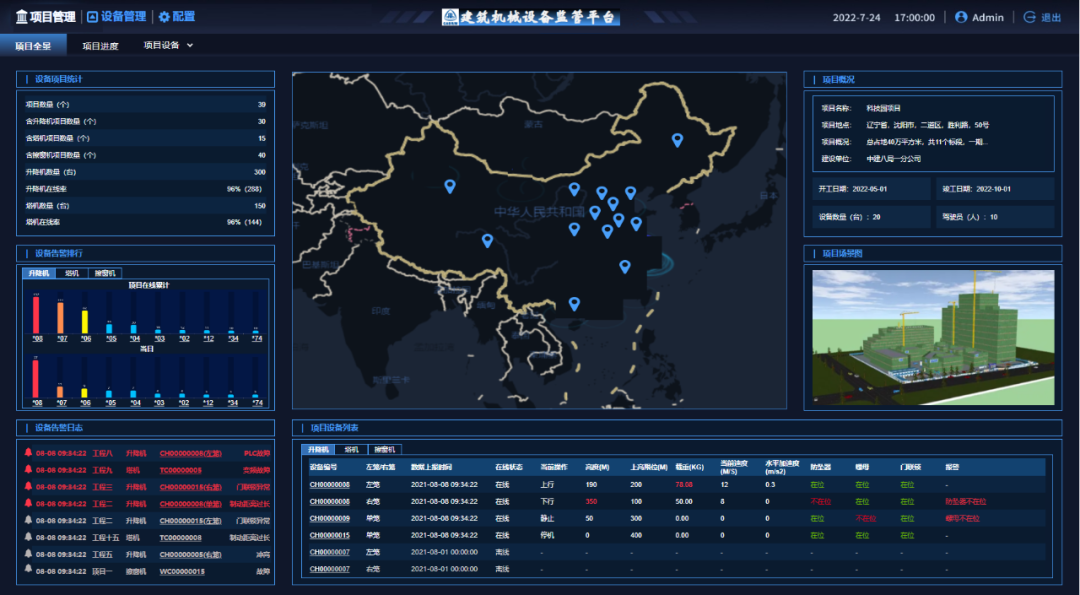
Task: Select the northeastern-most map pin marker
Action: pos(677,140)
